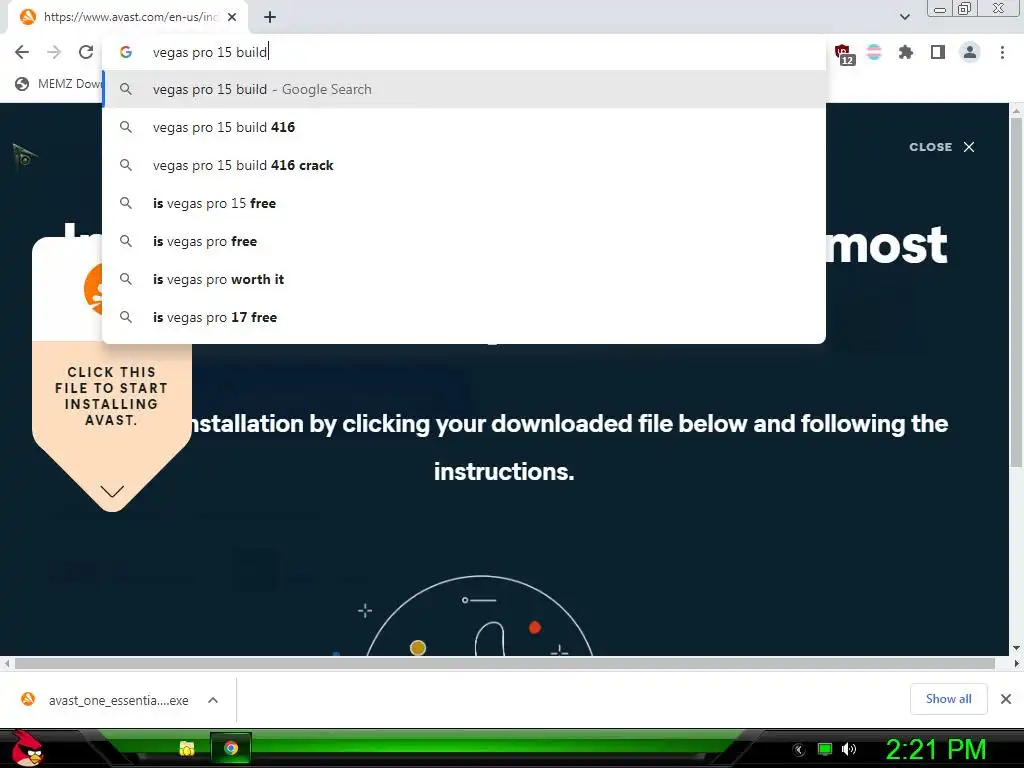Viewport: 1024px width, 768px height.
Task: Click the vertical page scrollbar thumb
Action: coord(1016,293)
